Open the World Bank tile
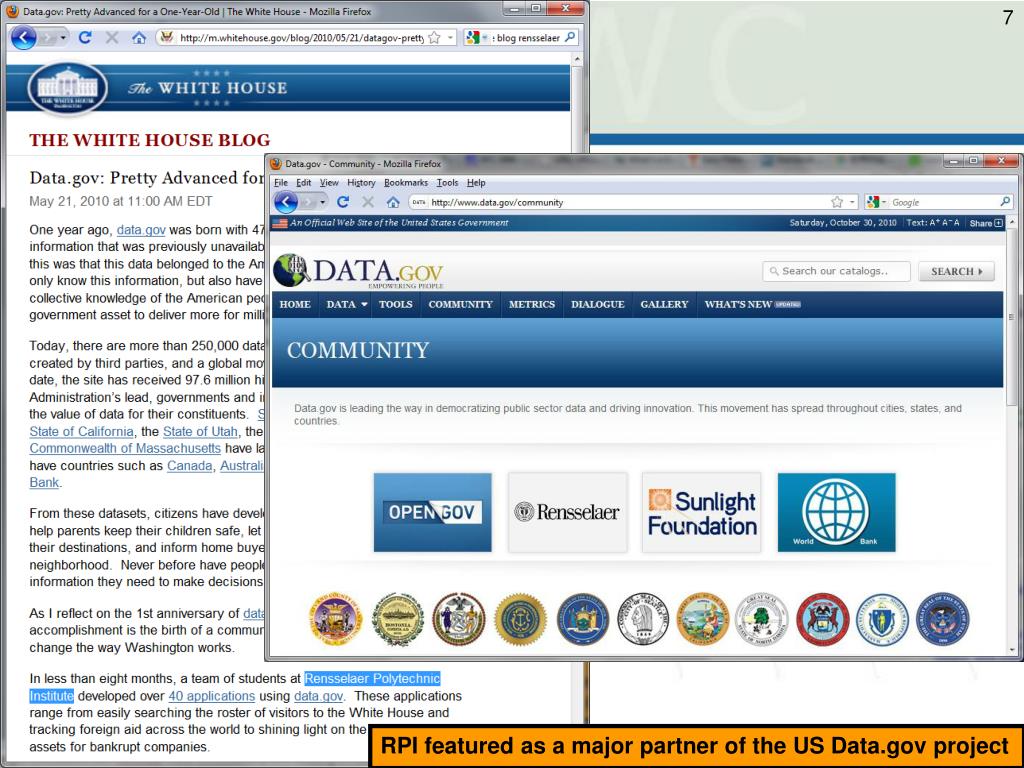Image resolution: width=1024 pixels, height=768 pixels. (x=837, y=513)
